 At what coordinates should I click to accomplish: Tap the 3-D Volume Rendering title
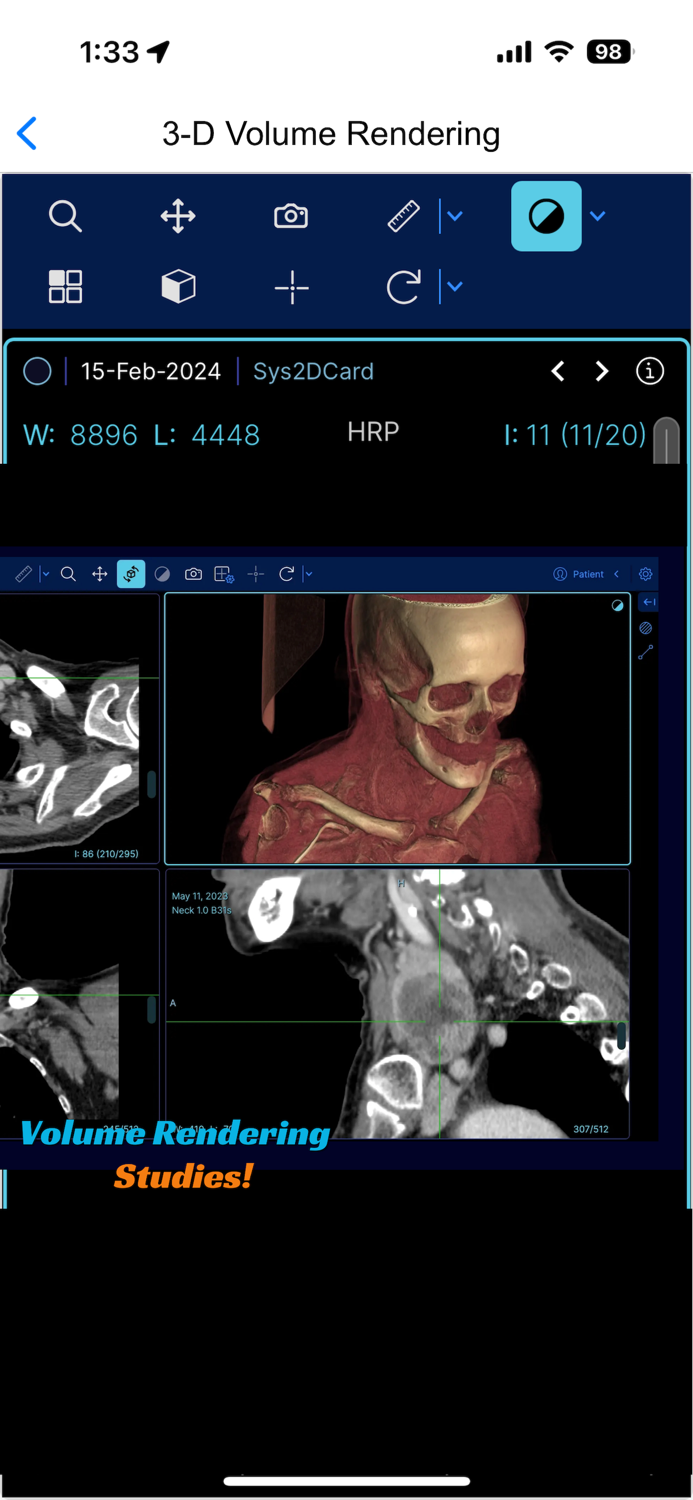(331, 134)
